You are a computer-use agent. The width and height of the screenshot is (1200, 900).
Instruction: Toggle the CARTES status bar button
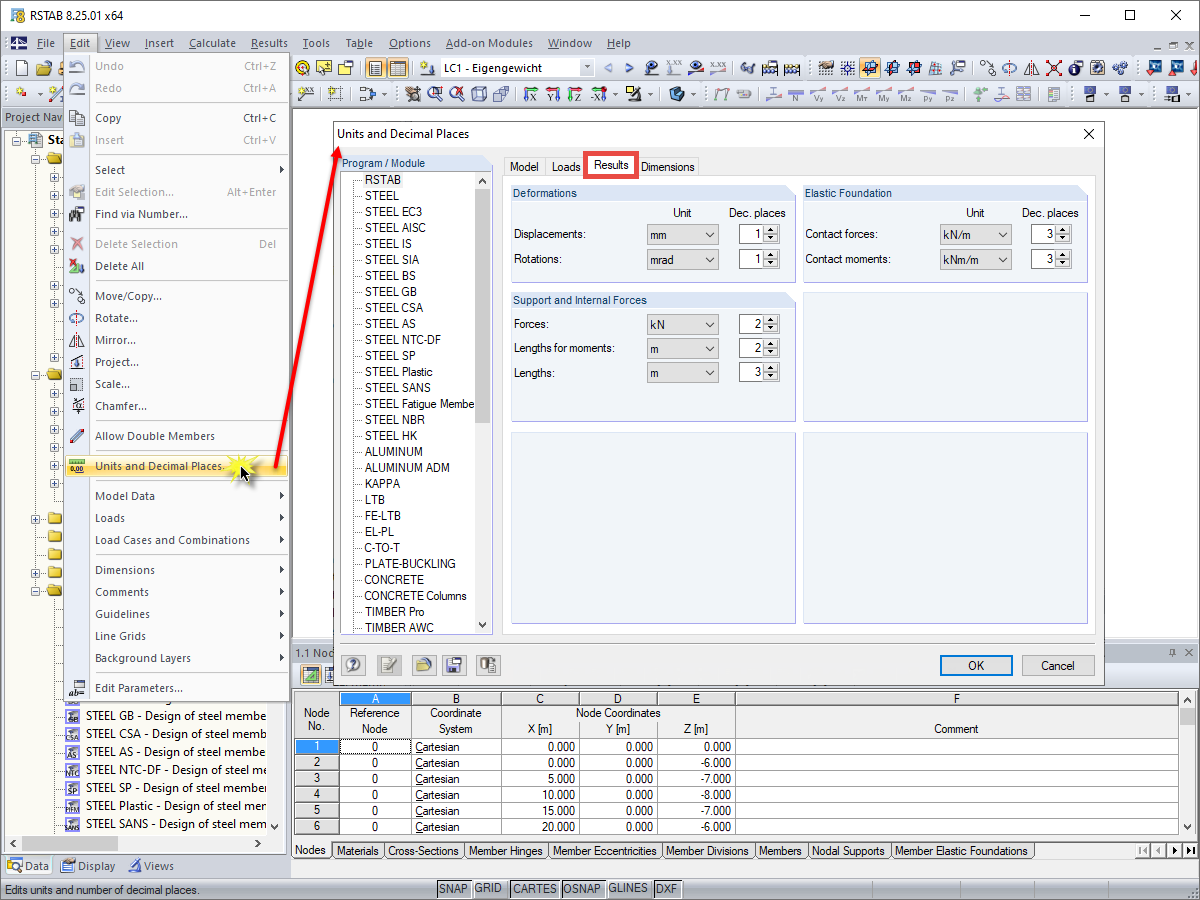click(x=535, y=888)
